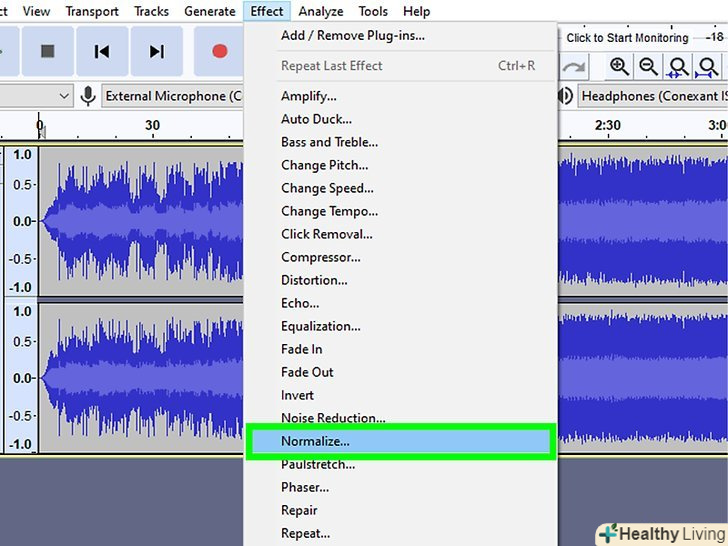Viewport: 728px width, 546px height.
Task: Select the Repeat... effect
Action: click(401, 533)
